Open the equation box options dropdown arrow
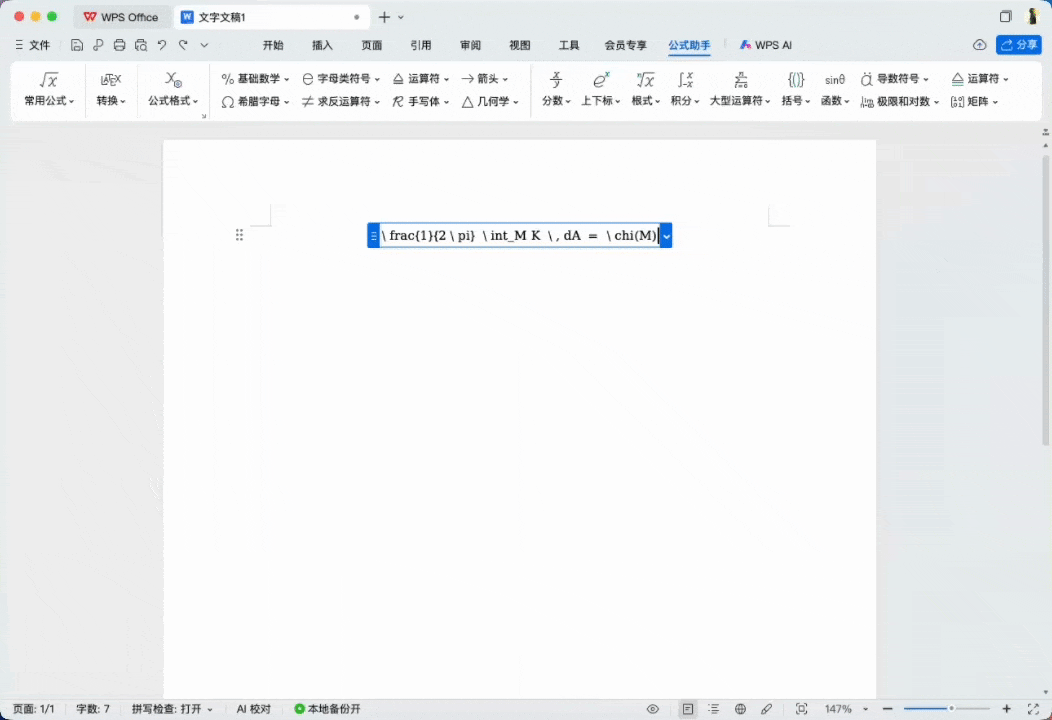1052x720 pixels. pos(666,236)
